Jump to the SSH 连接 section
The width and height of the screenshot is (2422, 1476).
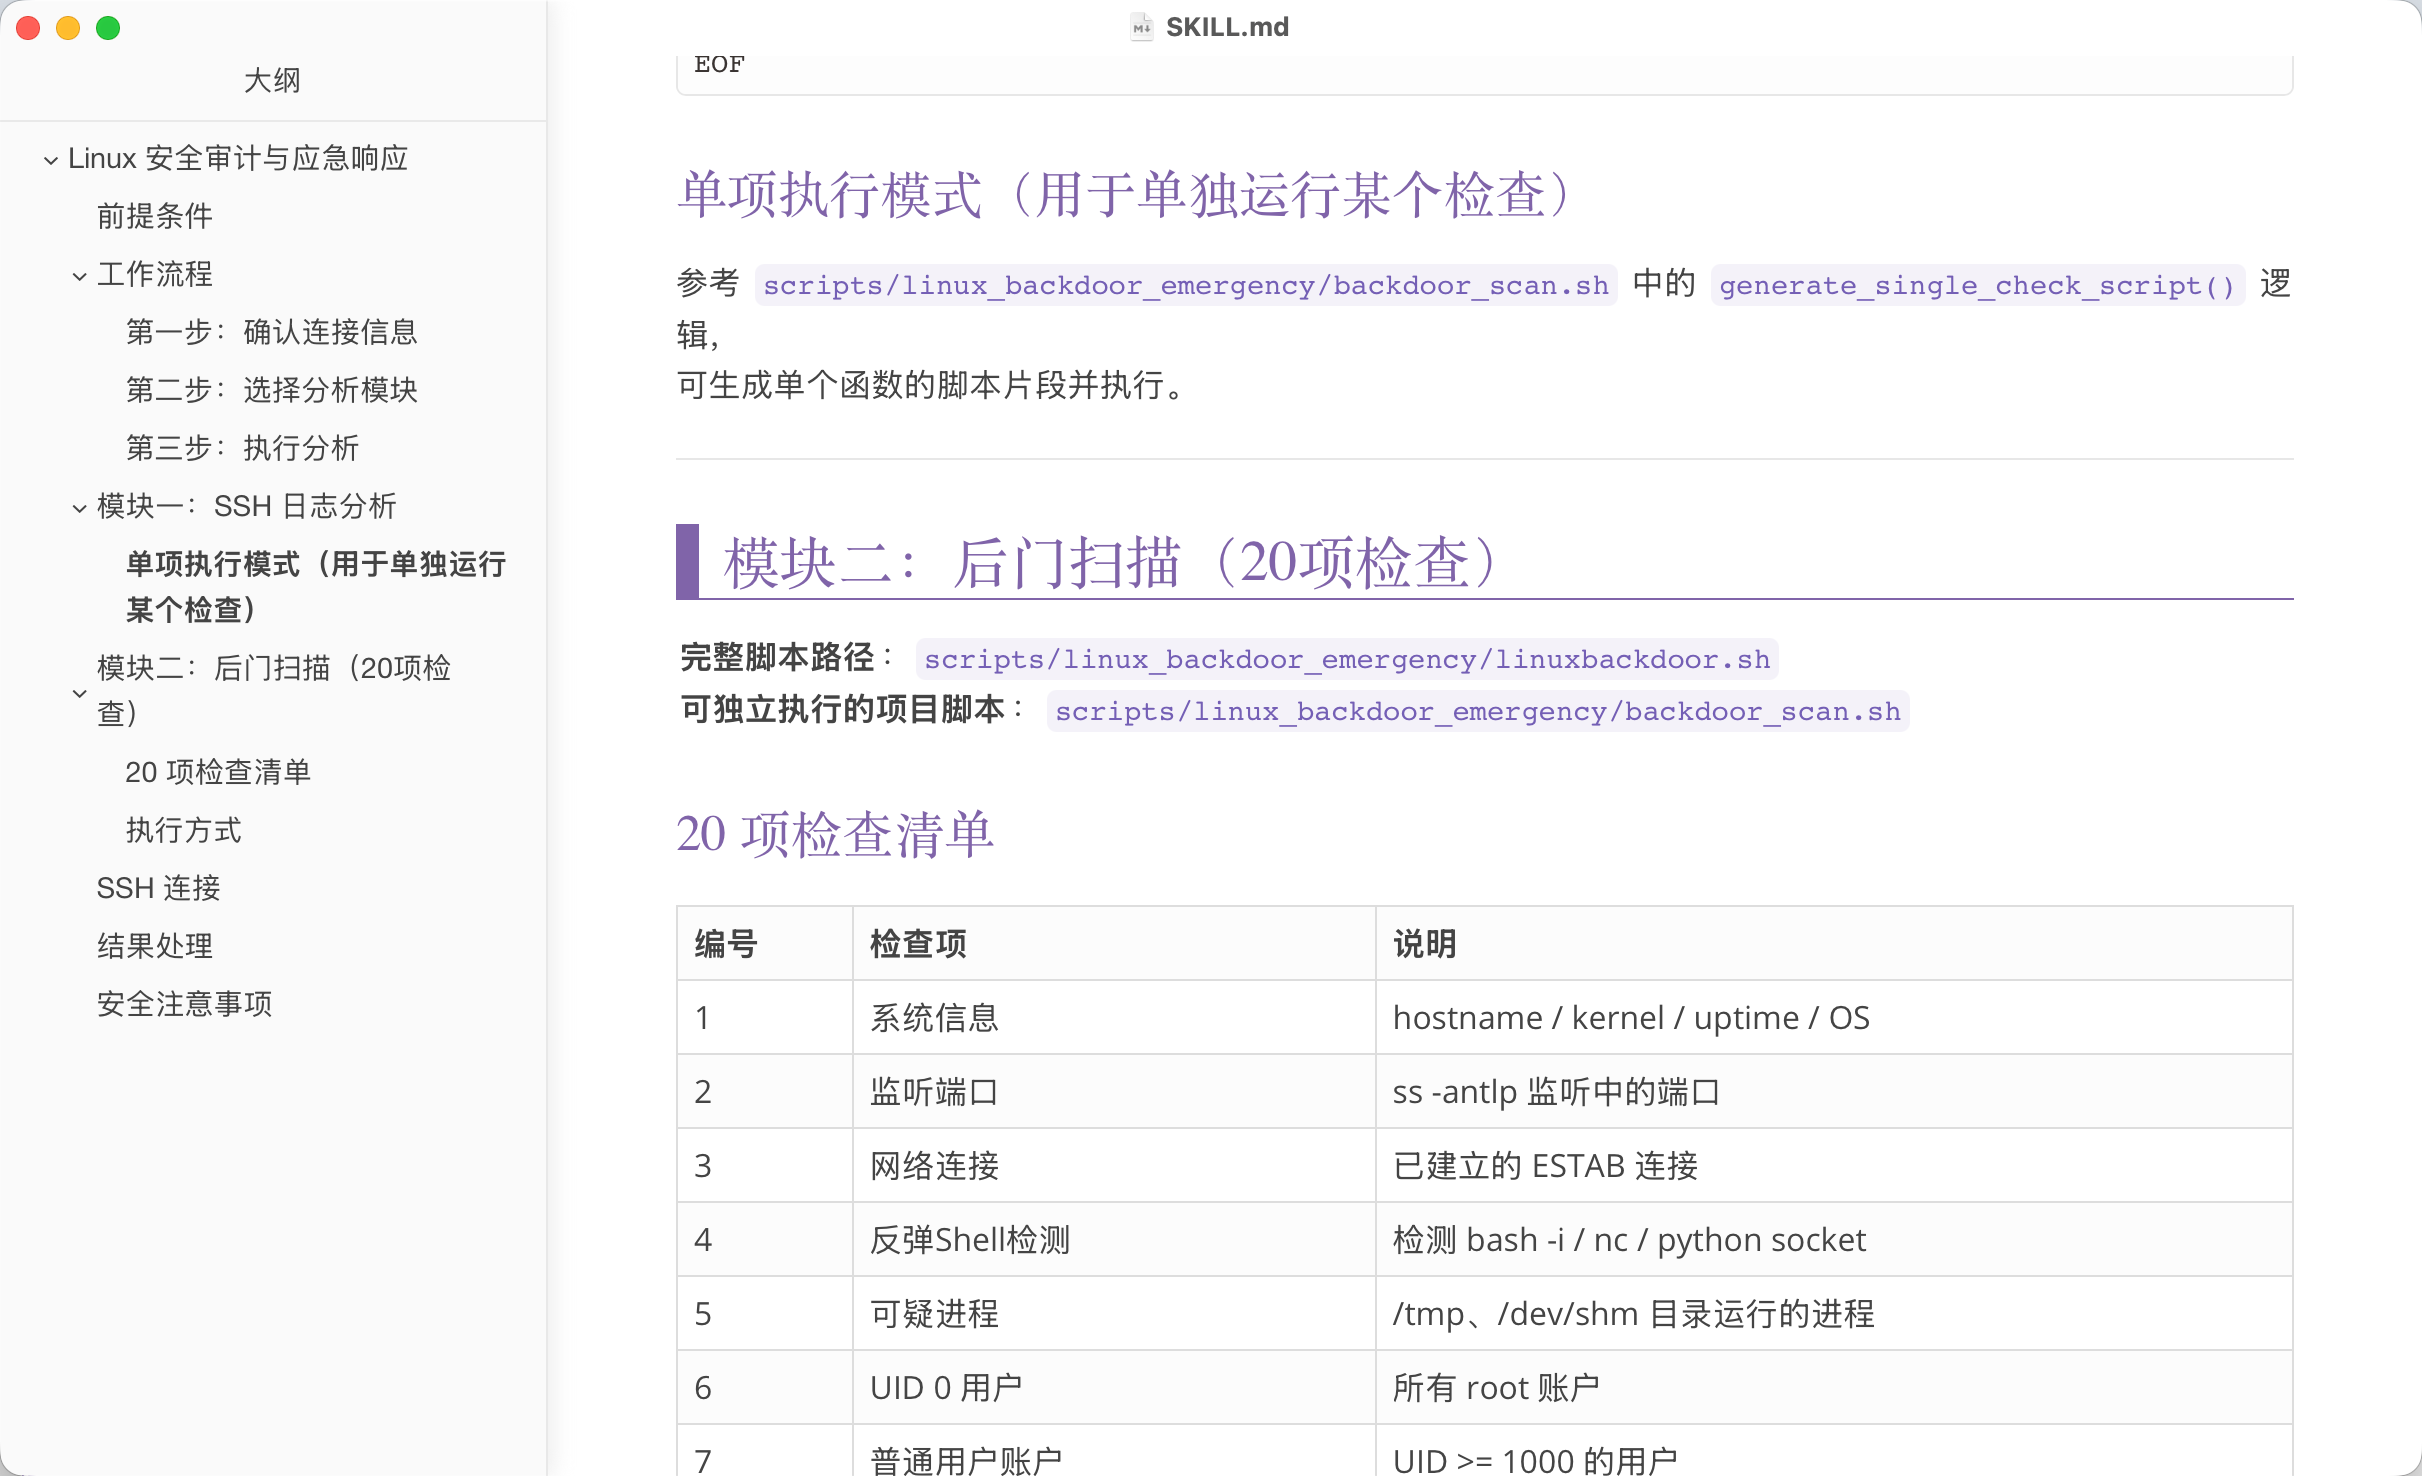(158, 888)
